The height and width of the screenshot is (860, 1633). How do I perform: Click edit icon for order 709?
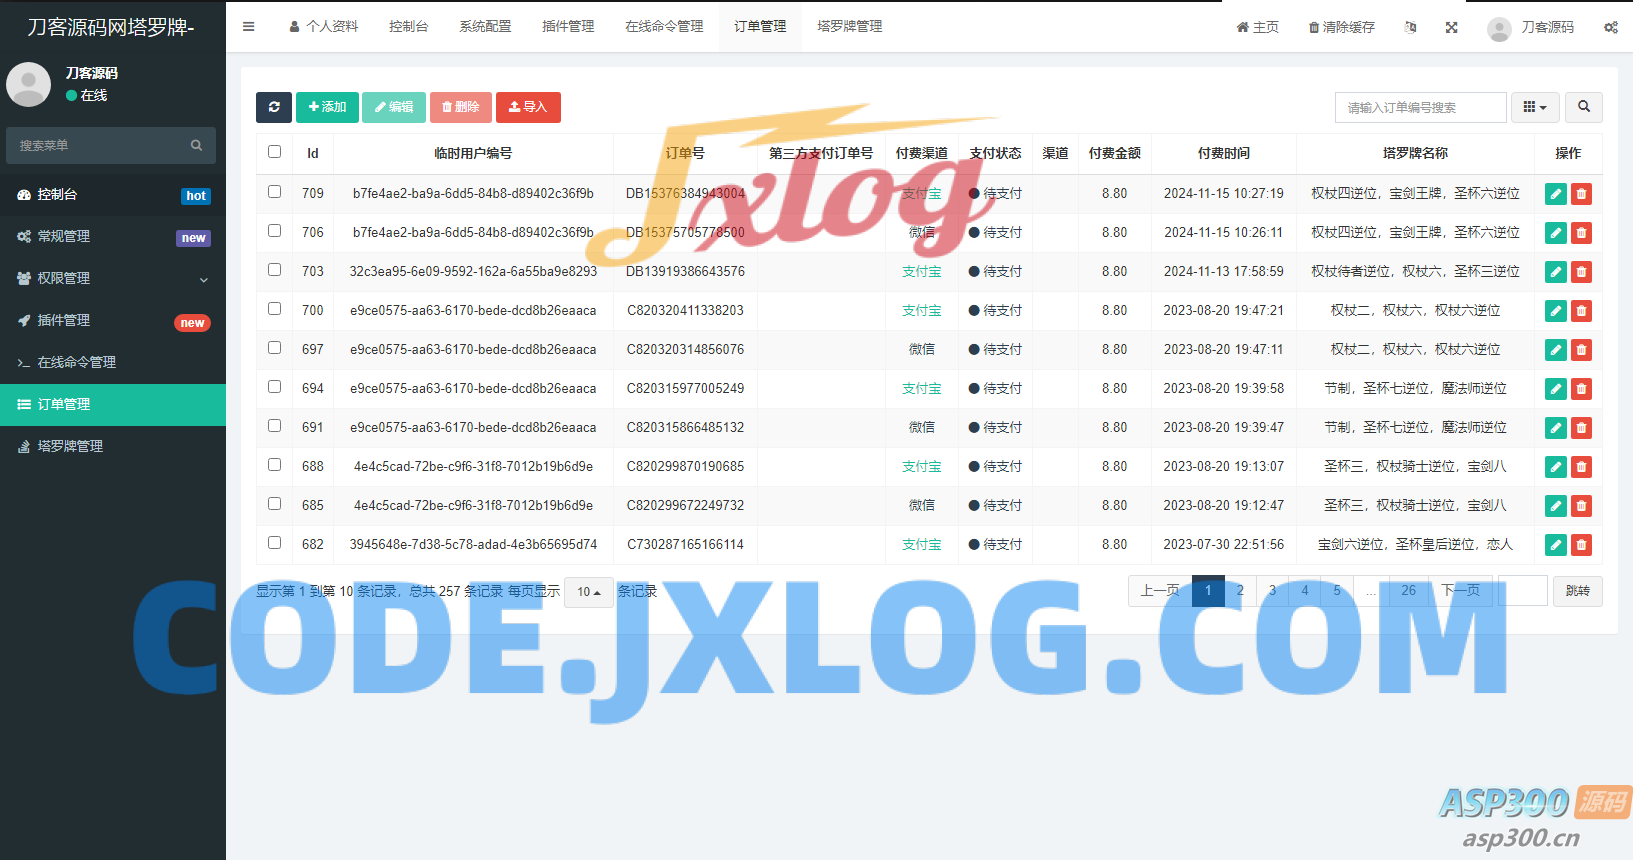1555,194
